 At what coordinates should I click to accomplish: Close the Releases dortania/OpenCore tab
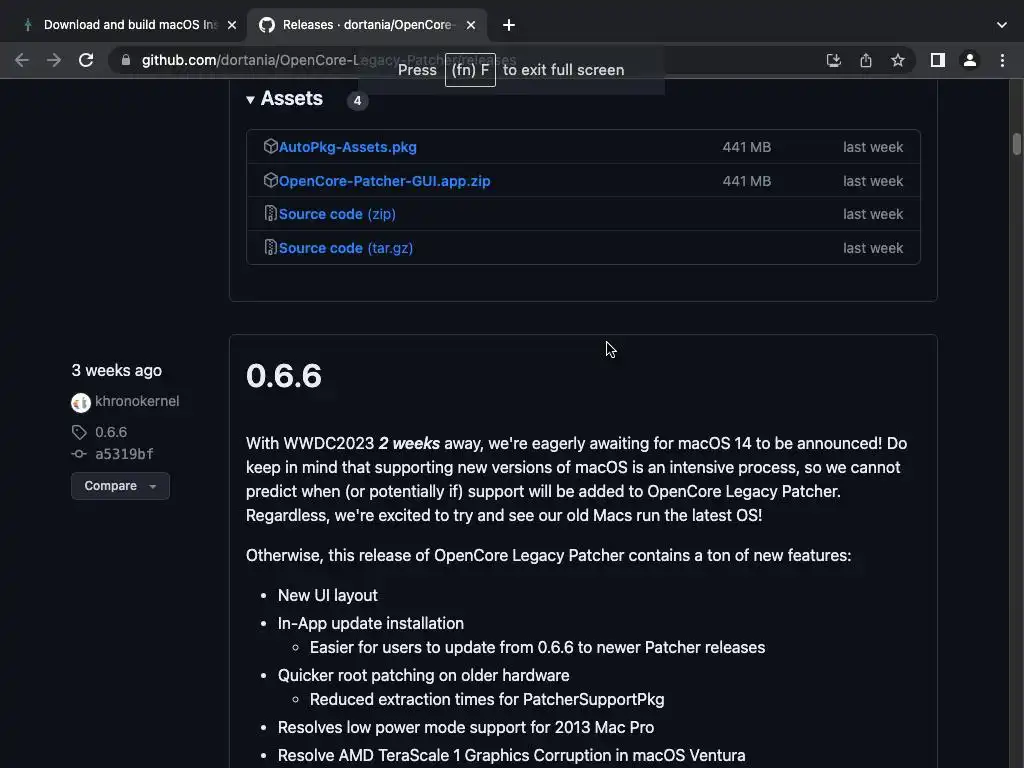[x=471, y=25]
